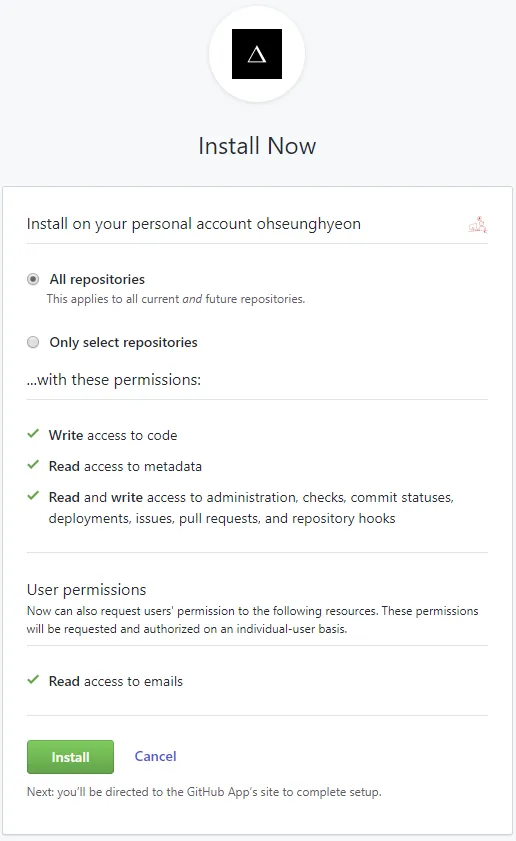Click the personal account ohseunghyeon heading
Screen dimensions: 516x841
[194, 224]
